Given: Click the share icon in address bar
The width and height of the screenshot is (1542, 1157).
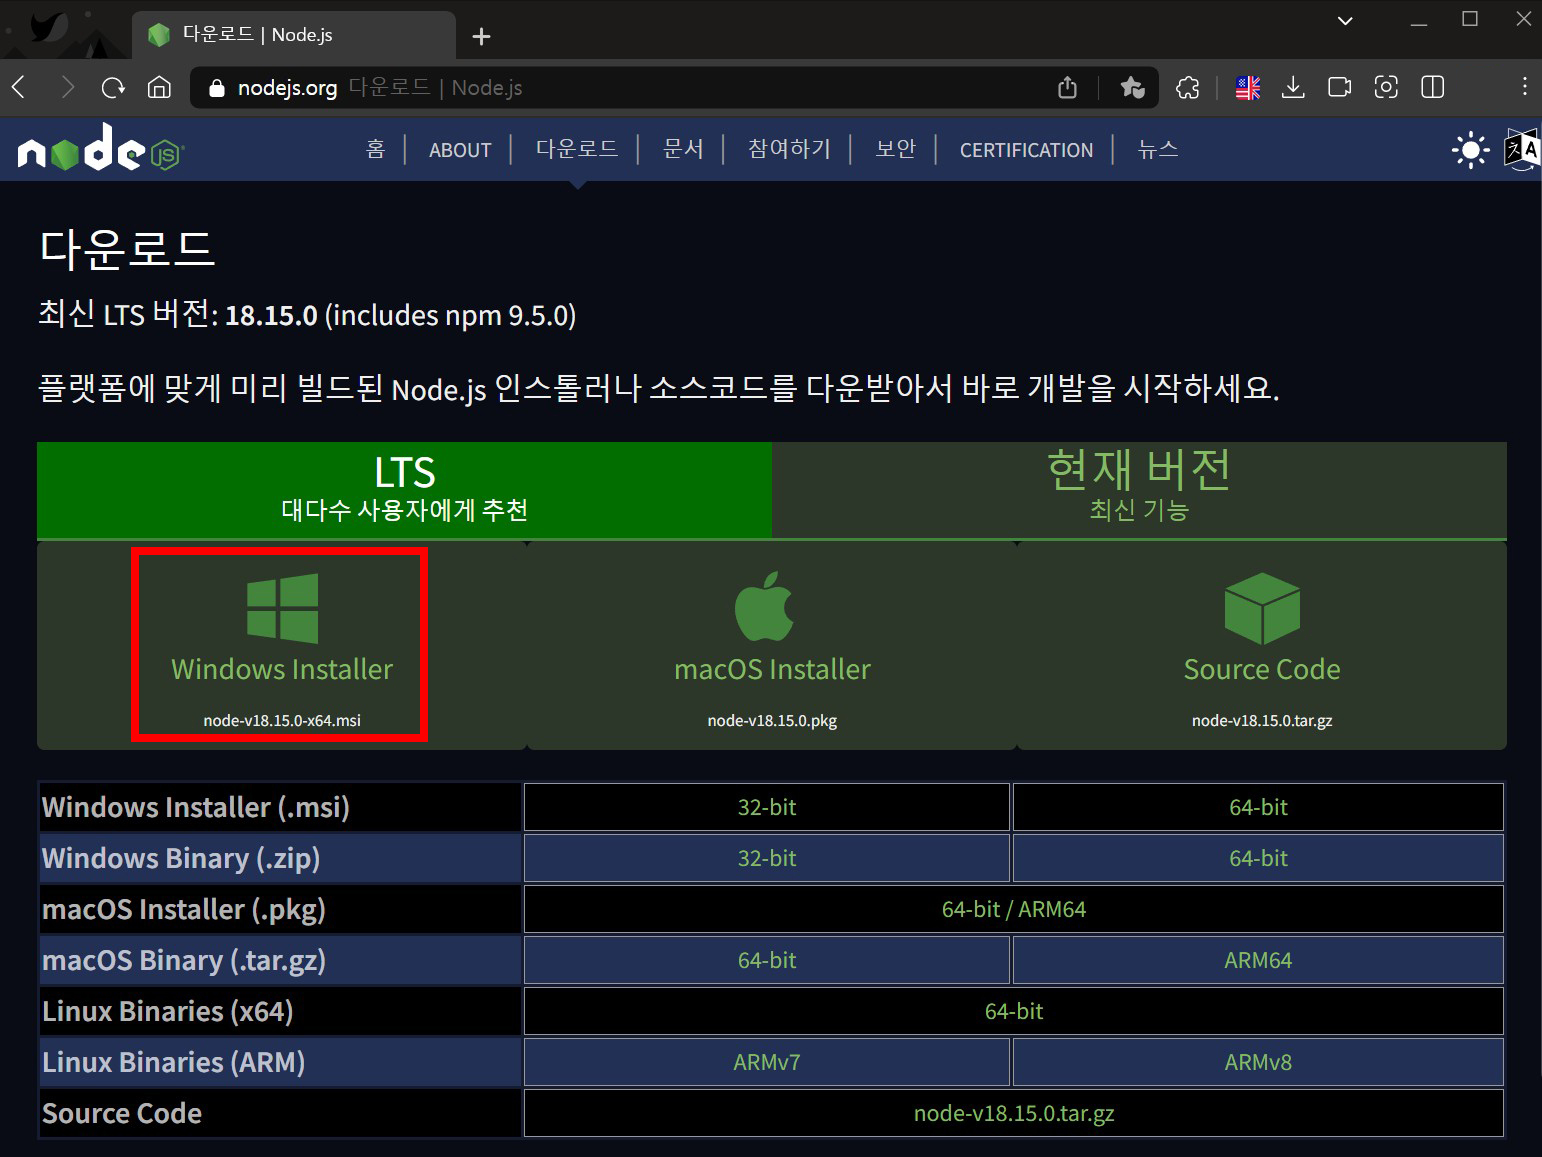Looking at the screenshot, I should click(1067, 87).
